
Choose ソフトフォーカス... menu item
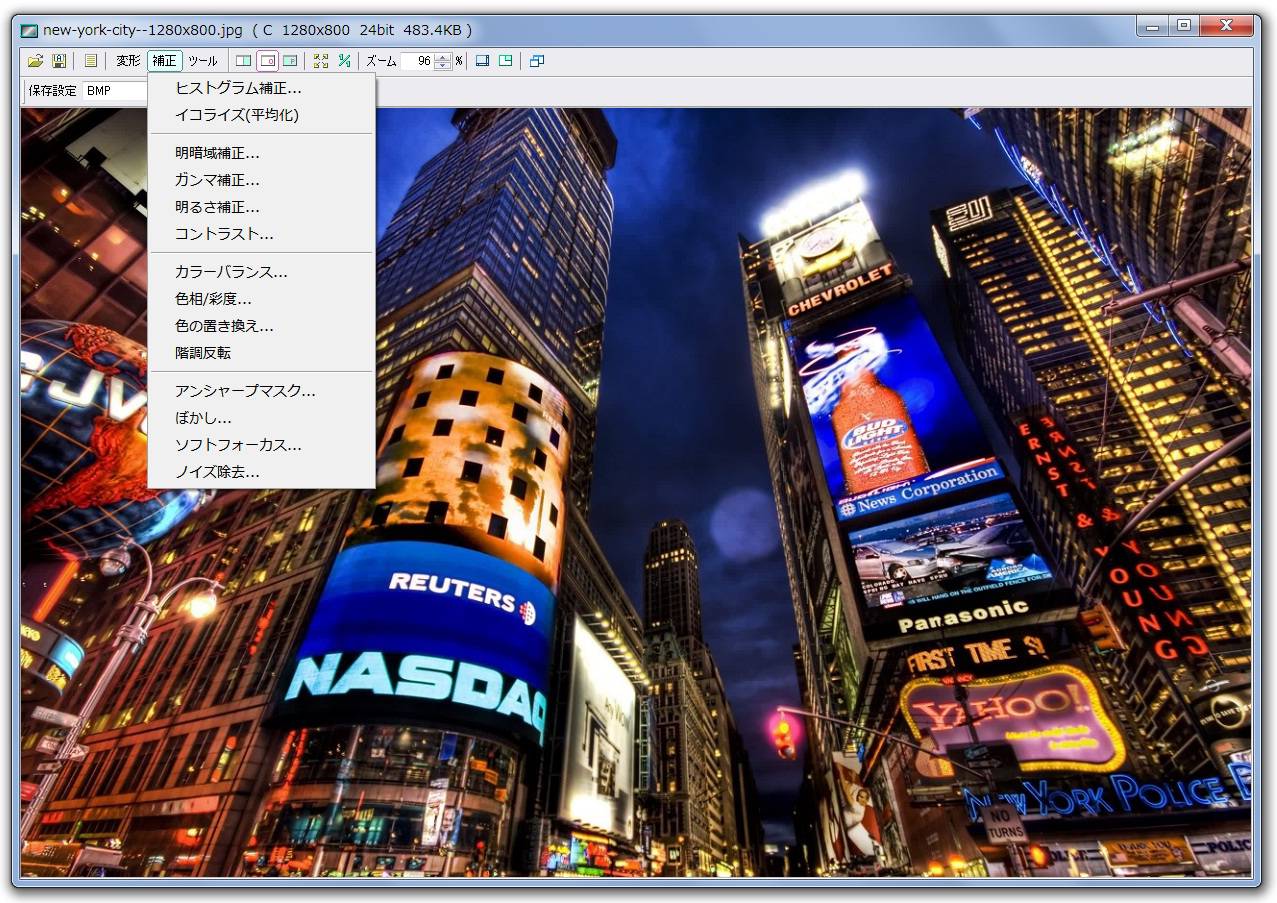click(261, 445)
